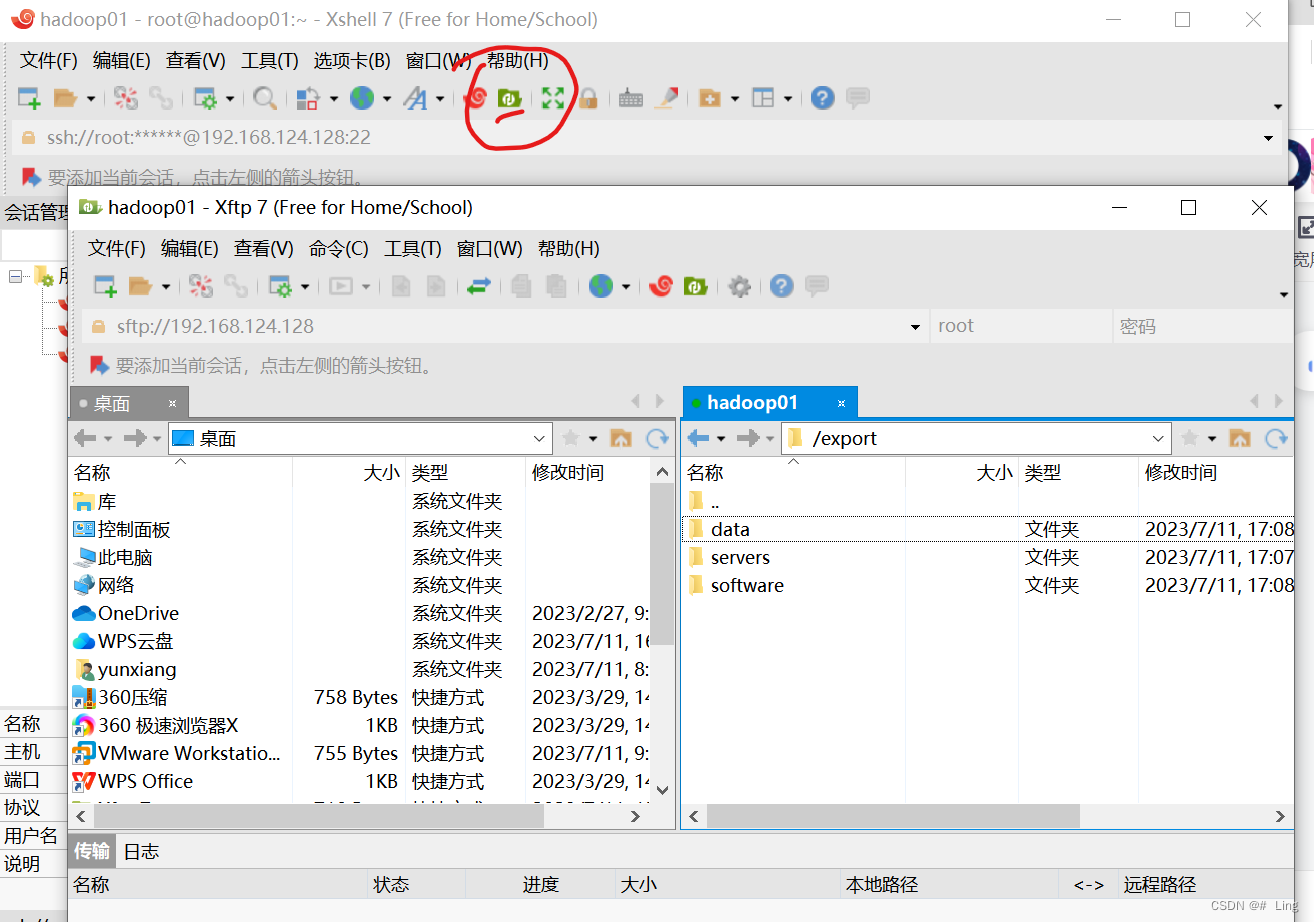Click Open folder icon in Xftp toolbar
The width and height of the screenshot is (1314, 922).
[x=141, y=287]
